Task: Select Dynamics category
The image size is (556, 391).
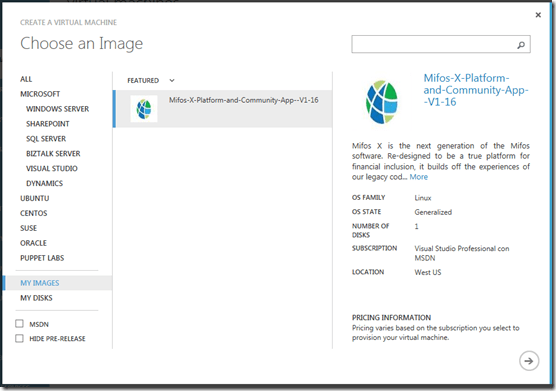Action: pyautogui.click(x=44, y=183)
